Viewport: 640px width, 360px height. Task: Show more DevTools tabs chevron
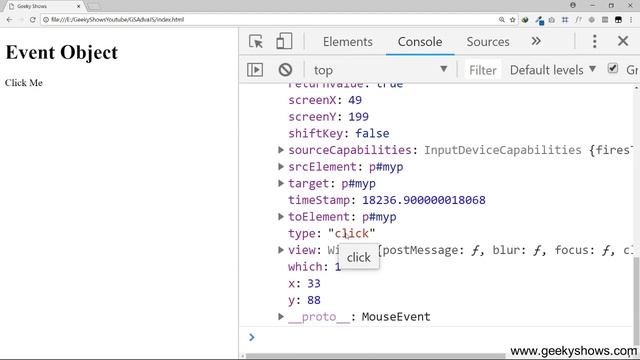pos(536,41)
